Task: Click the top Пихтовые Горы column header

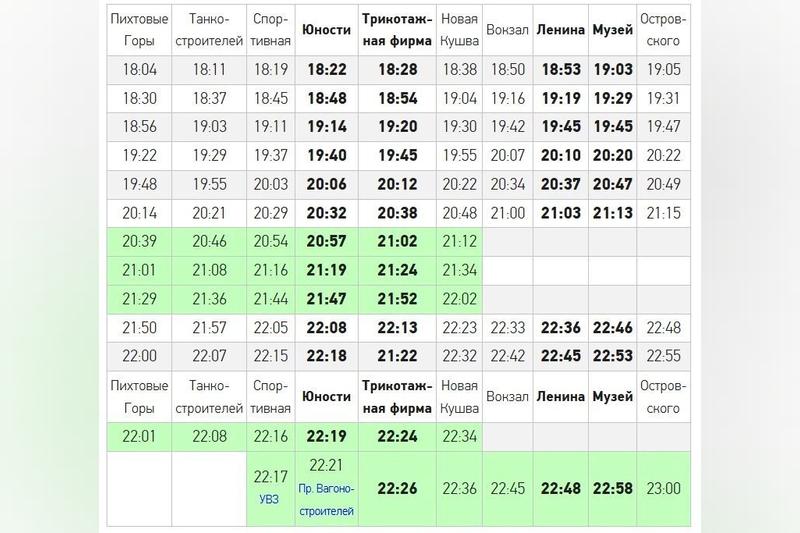Action: [141, 30]
